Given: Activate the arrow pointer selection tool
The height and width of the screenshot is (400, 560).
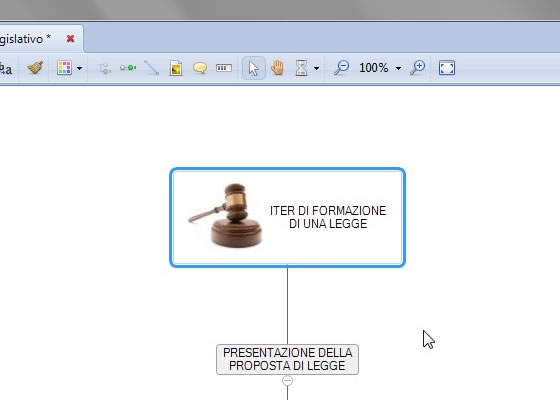Looking at the screenshot, I should click(254, 68).
